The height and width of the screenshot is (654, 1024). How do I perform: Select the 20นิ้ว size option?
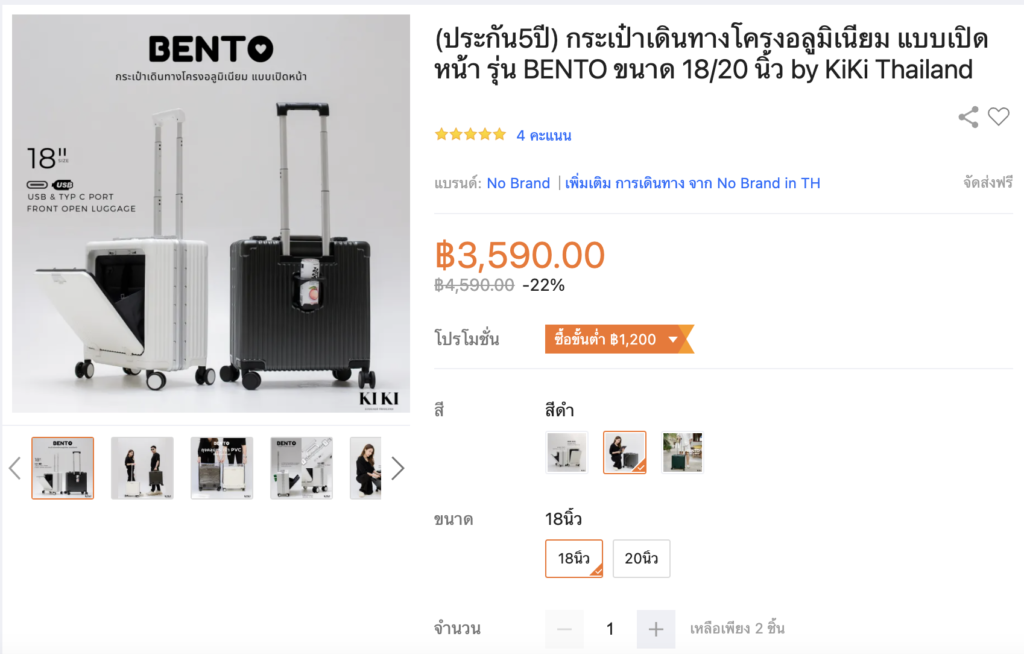641,559
